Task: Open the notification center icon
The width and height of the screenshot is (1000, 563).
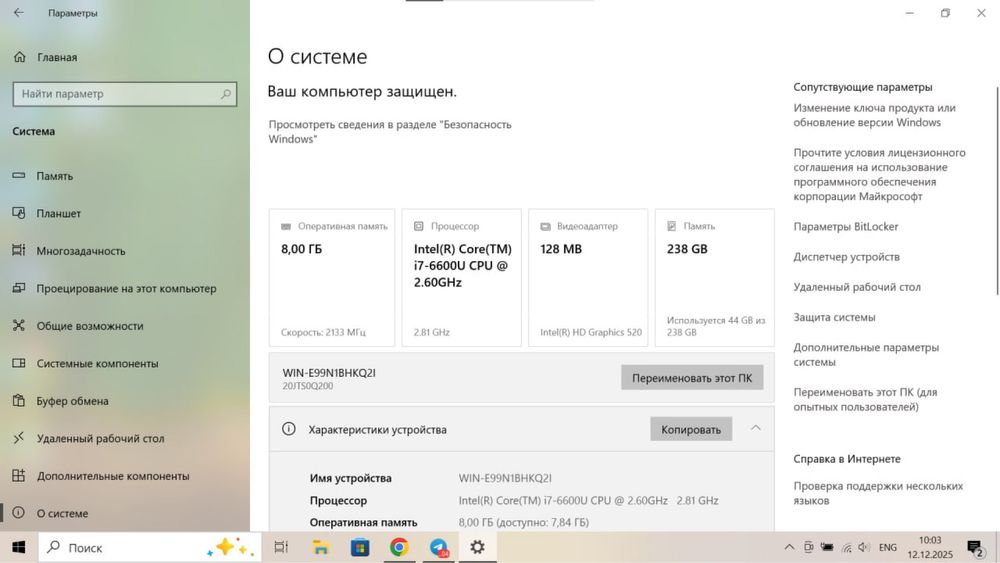Action: 975,548
